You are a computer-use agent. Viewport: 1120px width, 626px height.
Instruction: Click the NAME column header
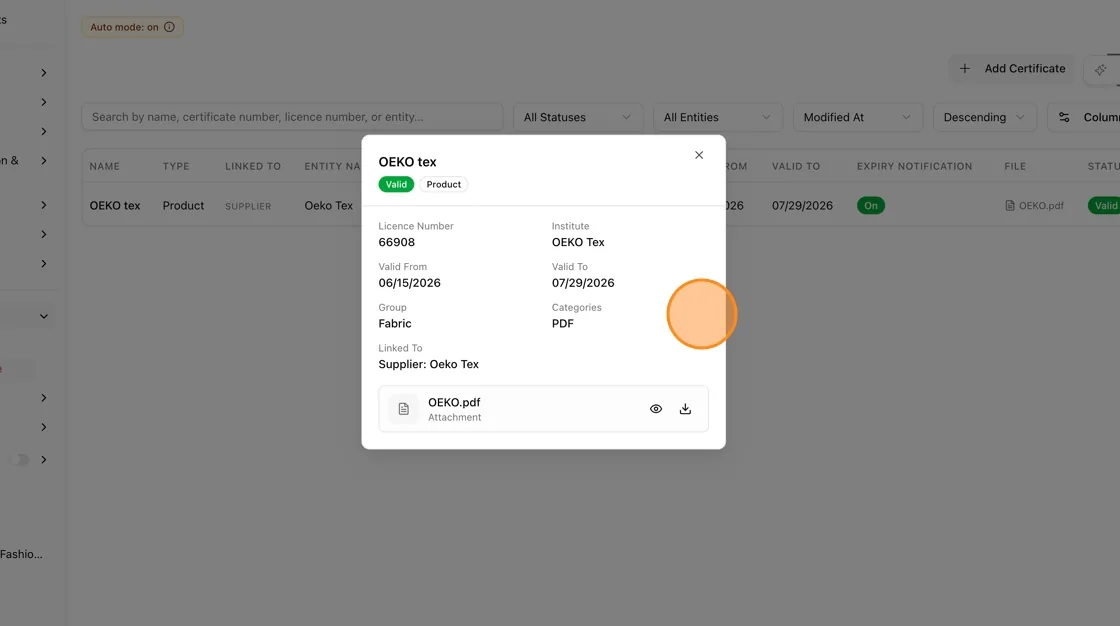[105, 167]
